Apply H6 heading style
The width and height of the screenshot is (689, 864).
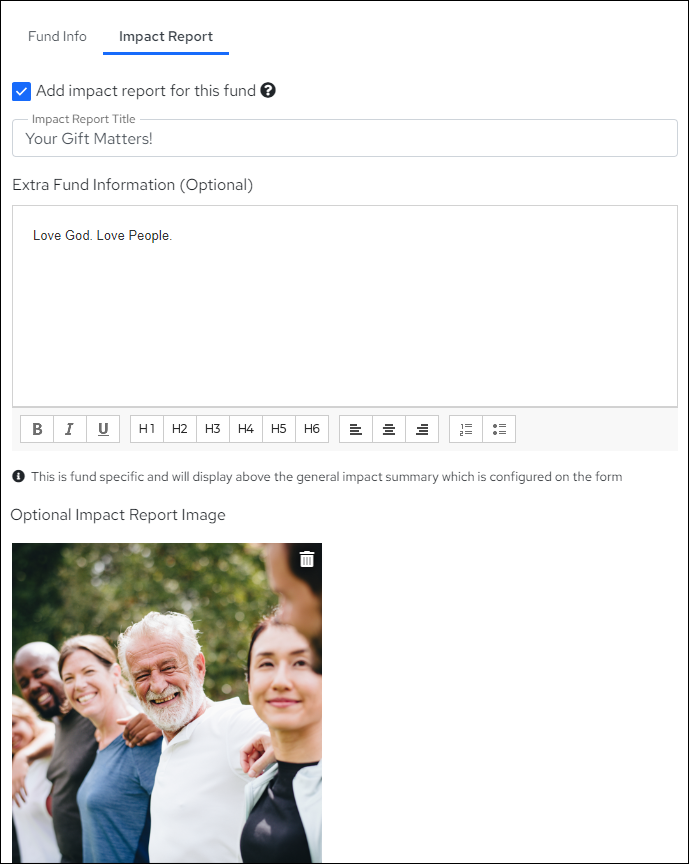pyautogui.click(x=312, y=429)
